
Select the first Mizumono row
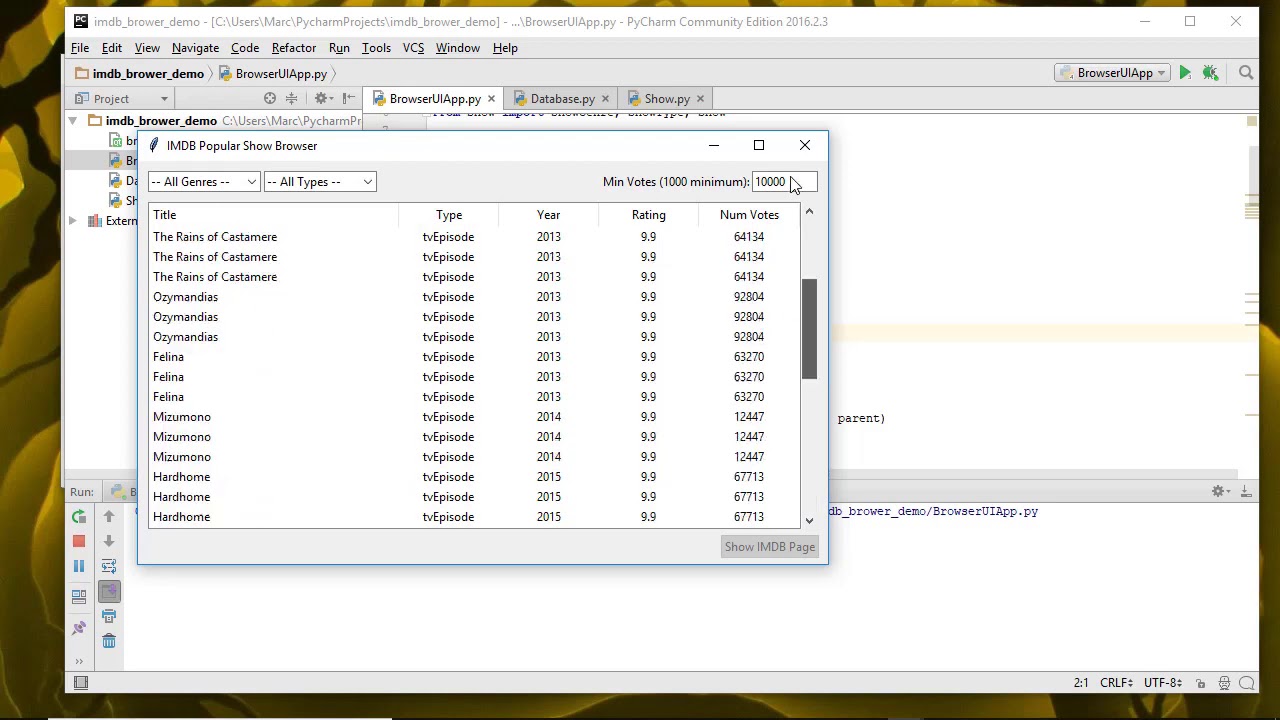tap(474, 417)
